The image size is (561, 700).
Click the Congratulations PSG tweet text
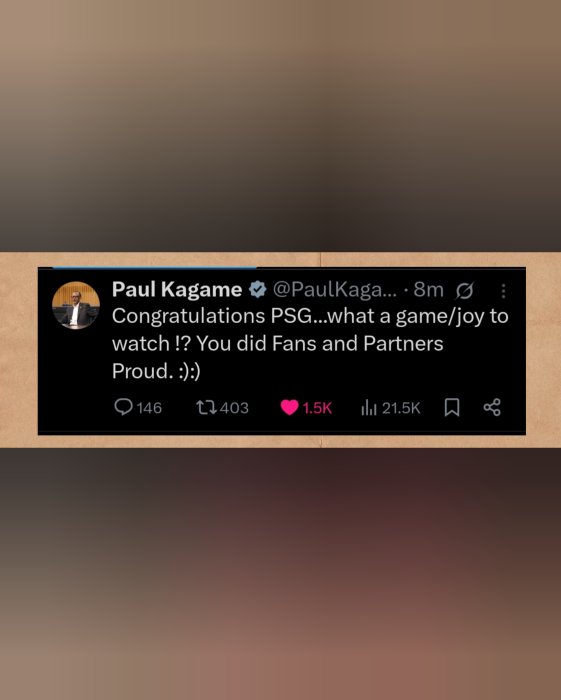[310, 343]
